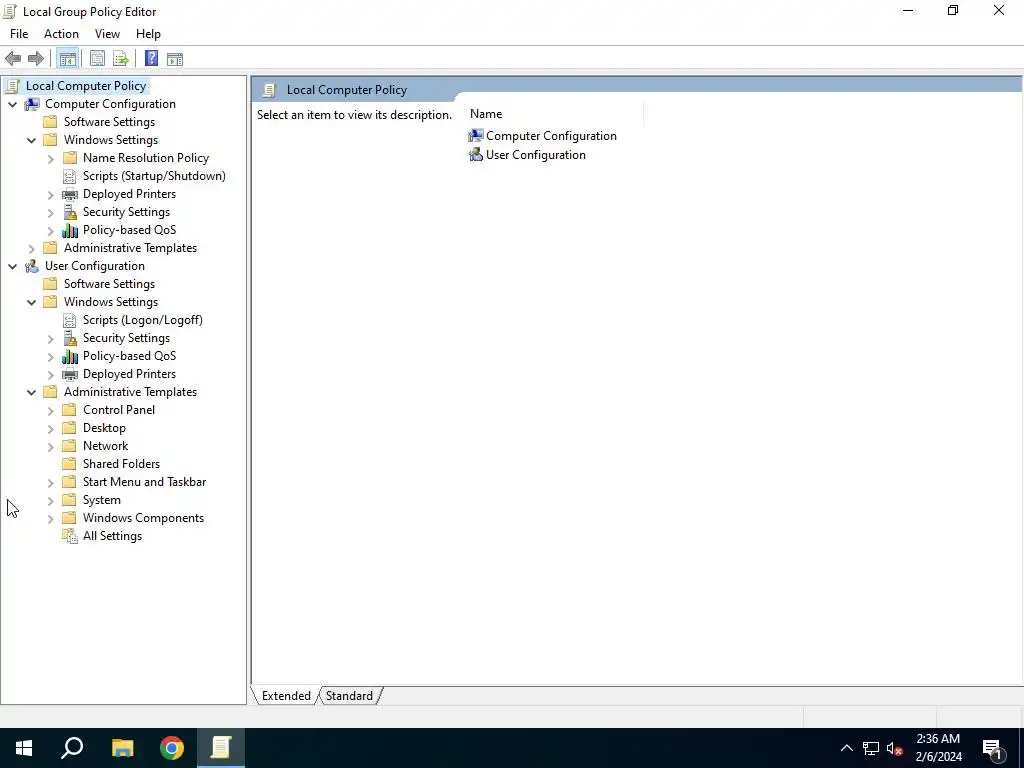Expand the Windows Components folder

[x=50, y=519]
